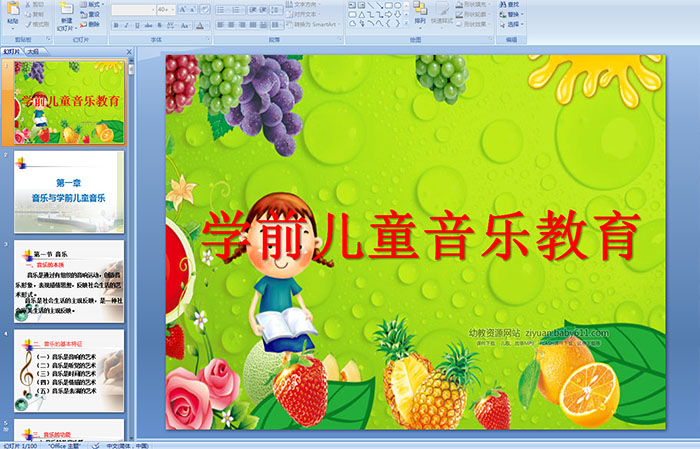Toggle Center text alignment
This screenshot has height=449, width=700.
pyautogui.click(x=231, y=25)
